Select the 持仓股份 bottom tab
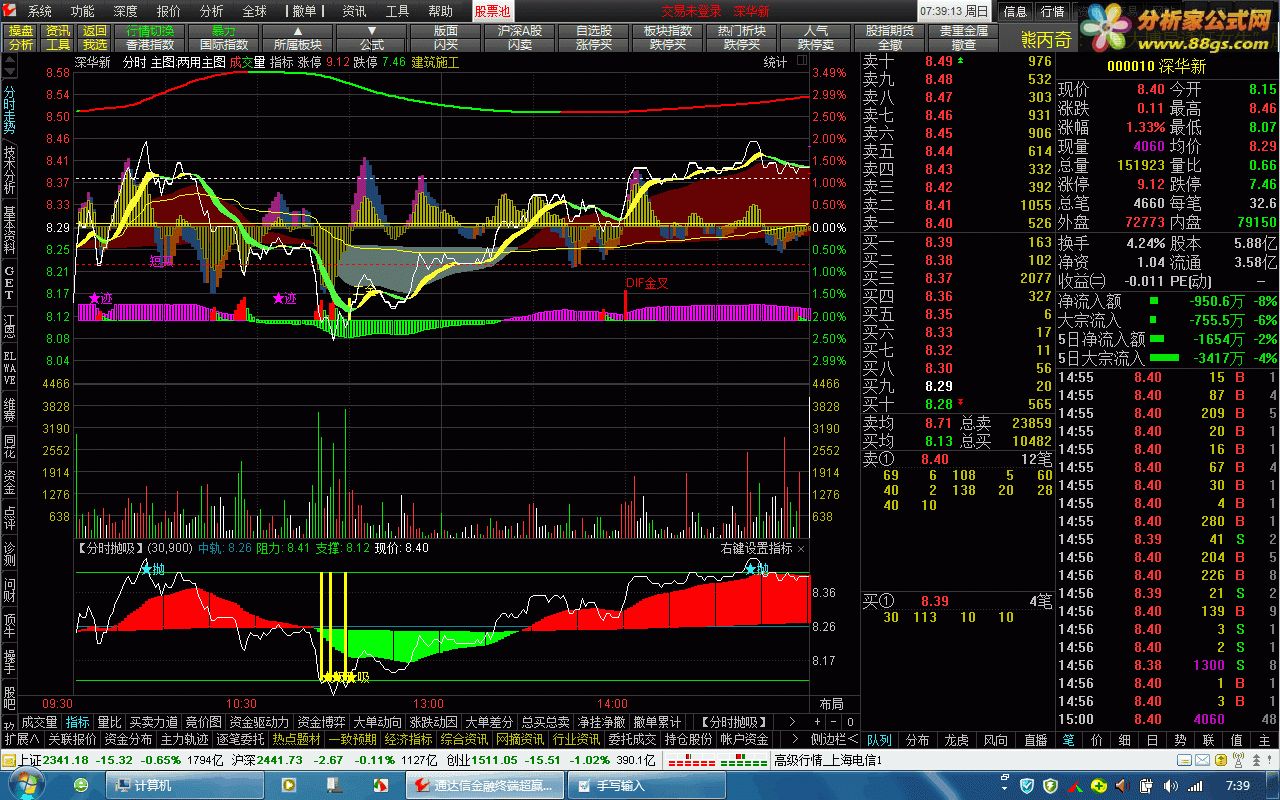This screenshot has height=800, width=1280. [688, 739]
